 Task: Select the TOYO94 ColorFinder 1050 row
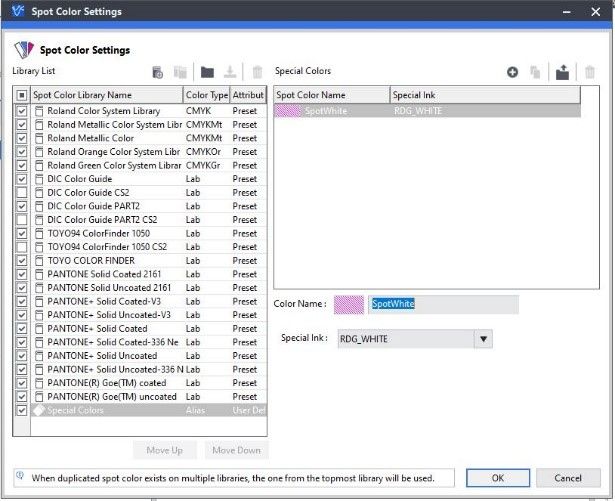(149, 233)
